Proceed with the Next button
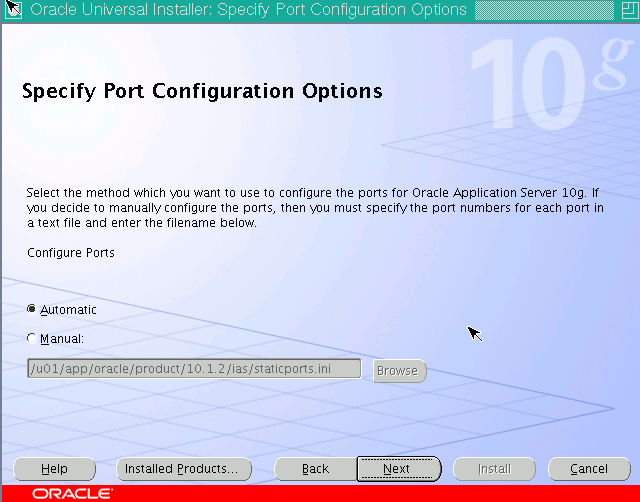The height and width of the screenshot is (502, 640). tap(399, 469)
